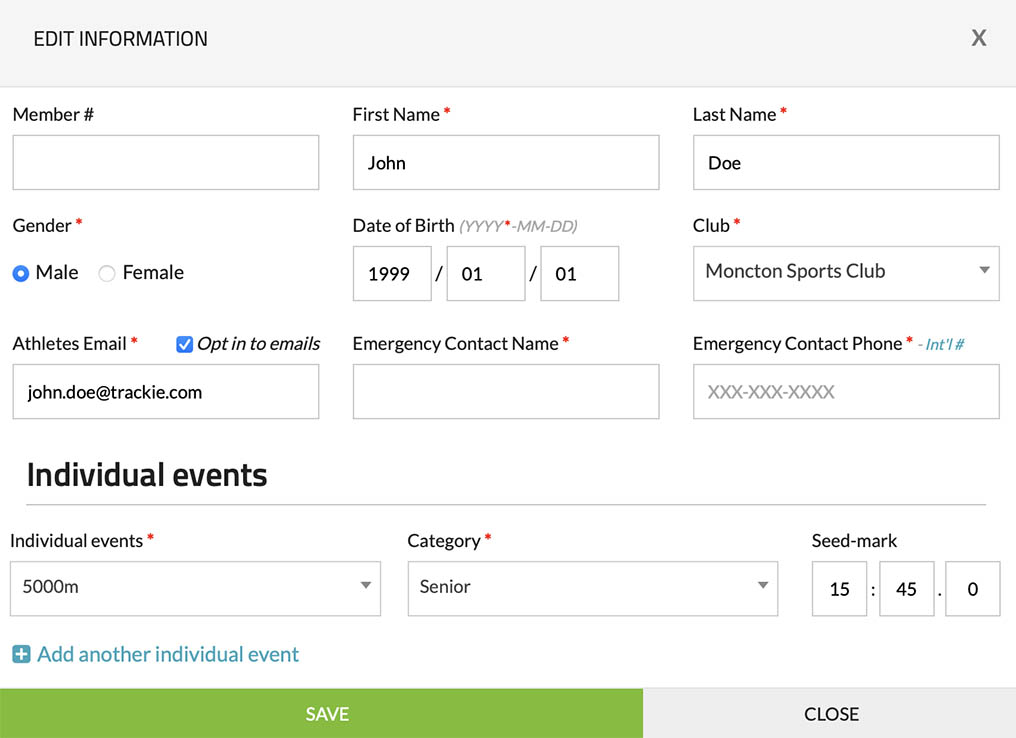Click the plus icon beside Add another individual event

tap(21, 655)
